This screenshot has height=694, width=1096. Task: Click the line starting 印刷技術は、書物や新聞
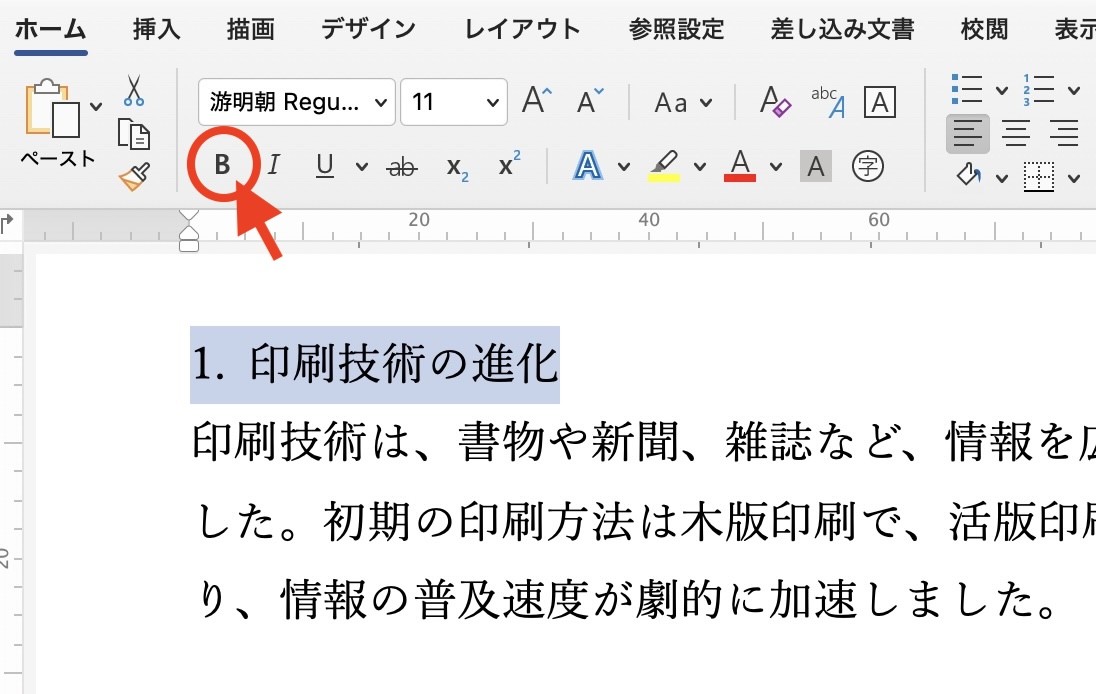point(643,442)
